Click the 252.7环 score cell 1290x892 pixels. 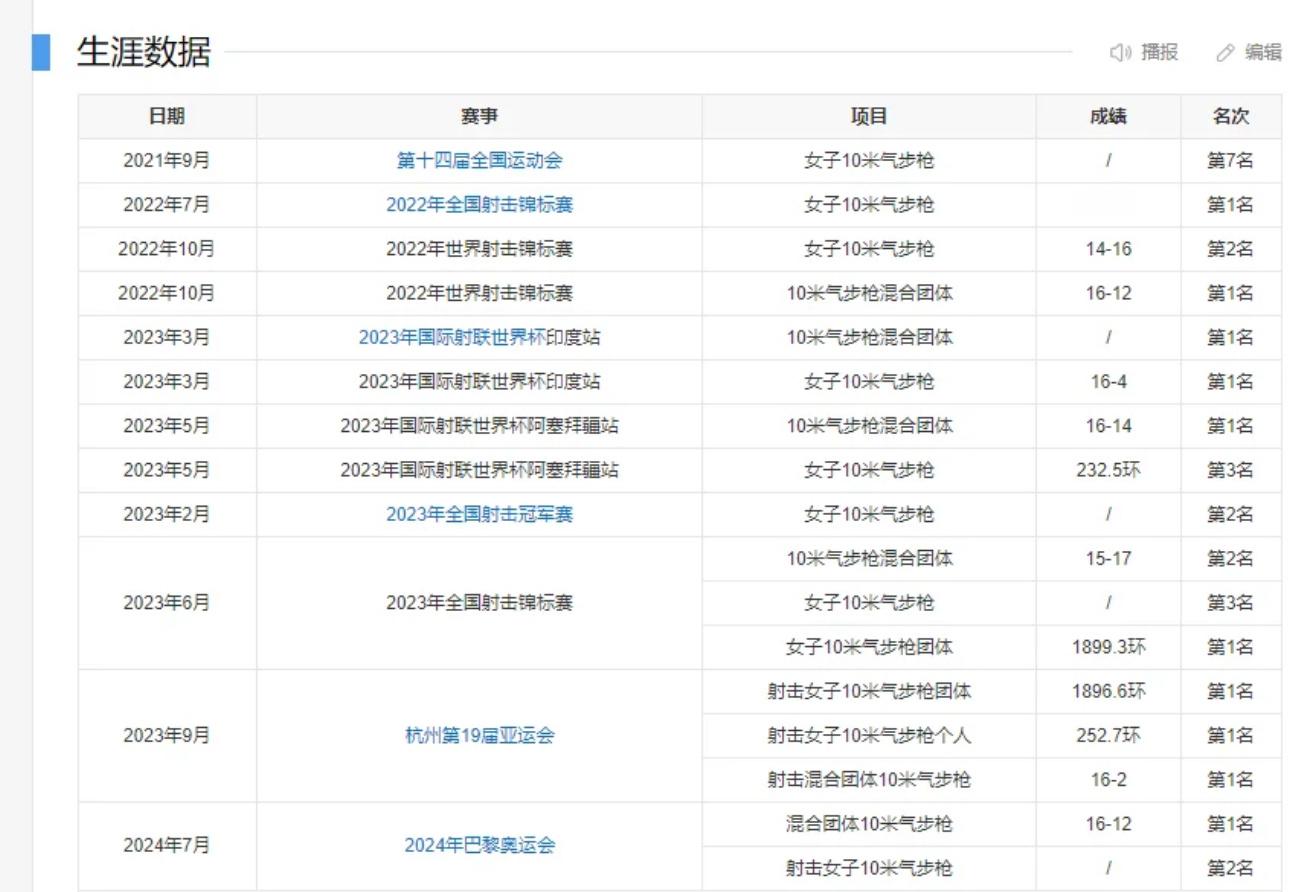tap(1108, 735)
